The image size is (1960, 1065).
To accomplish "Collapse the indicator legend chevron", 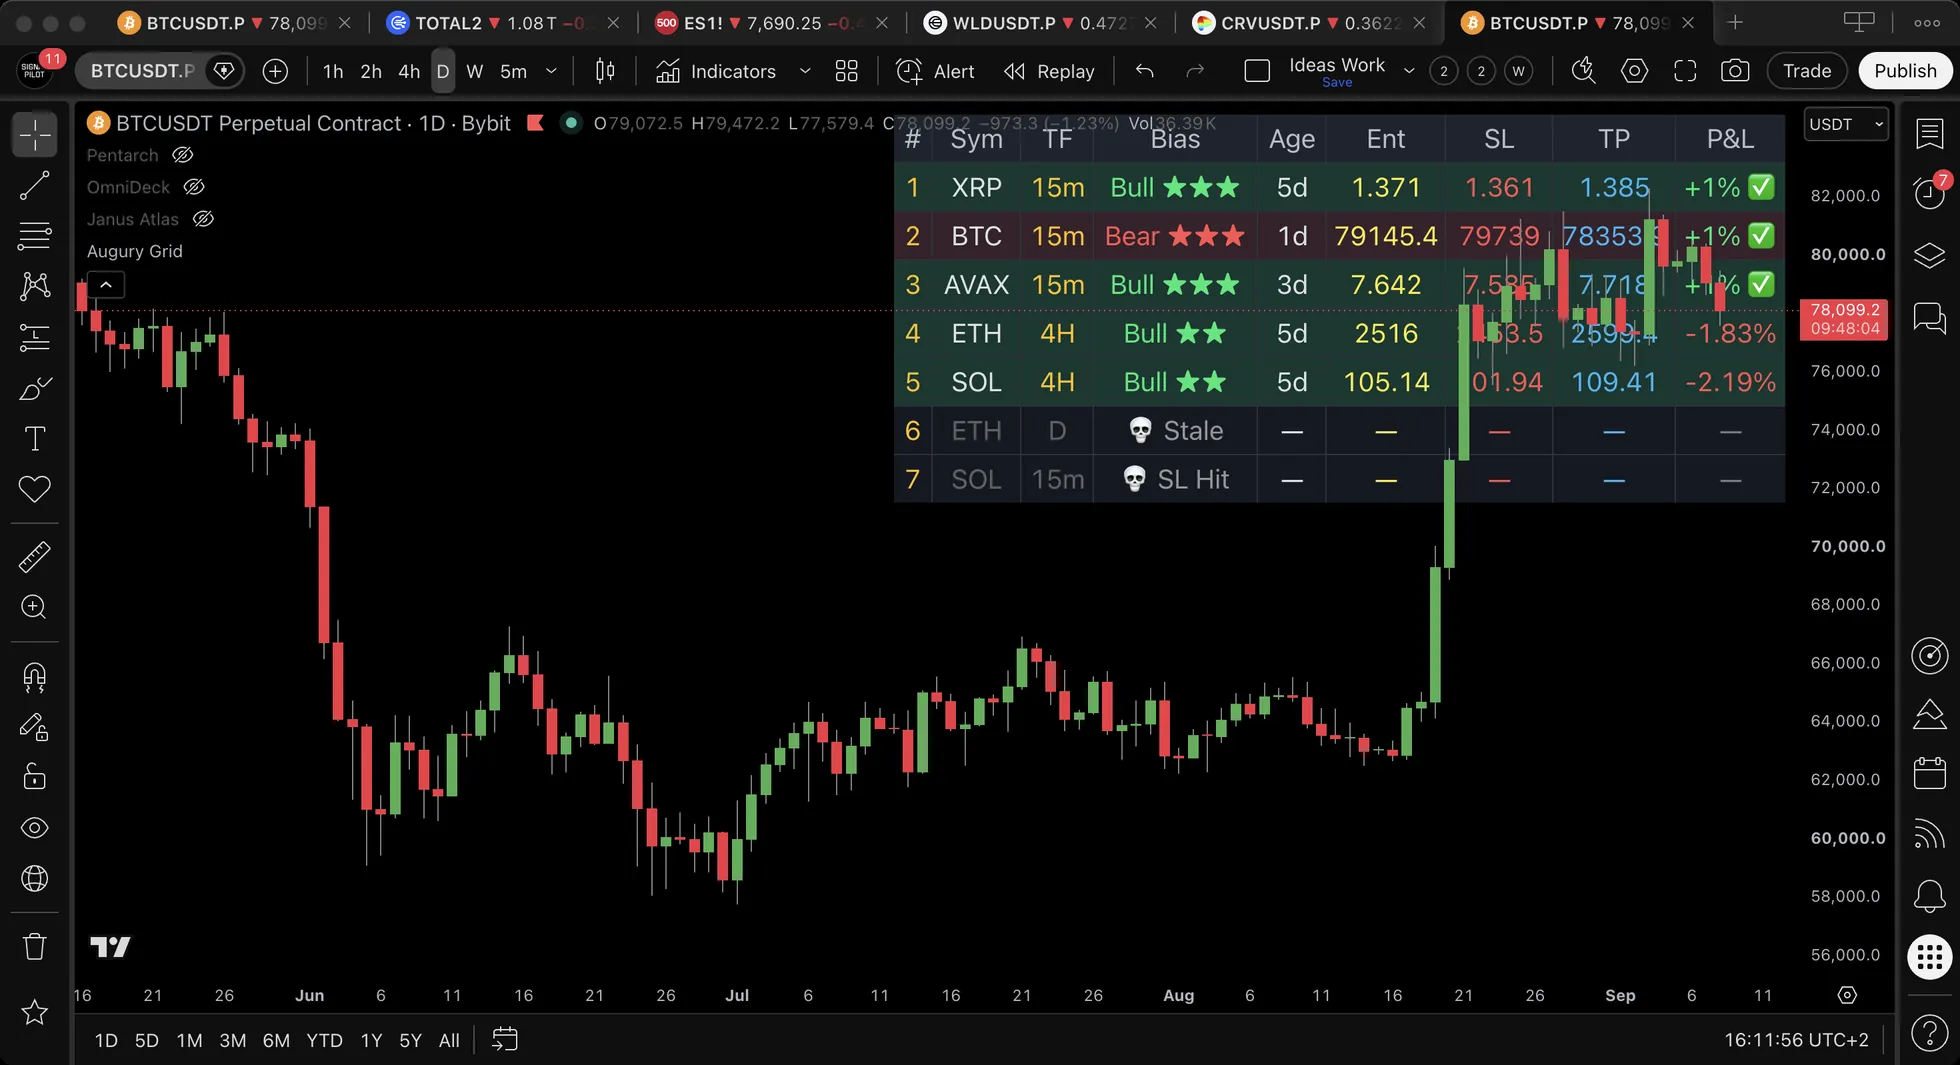I will pyautogui.click(x=106, y=285).
